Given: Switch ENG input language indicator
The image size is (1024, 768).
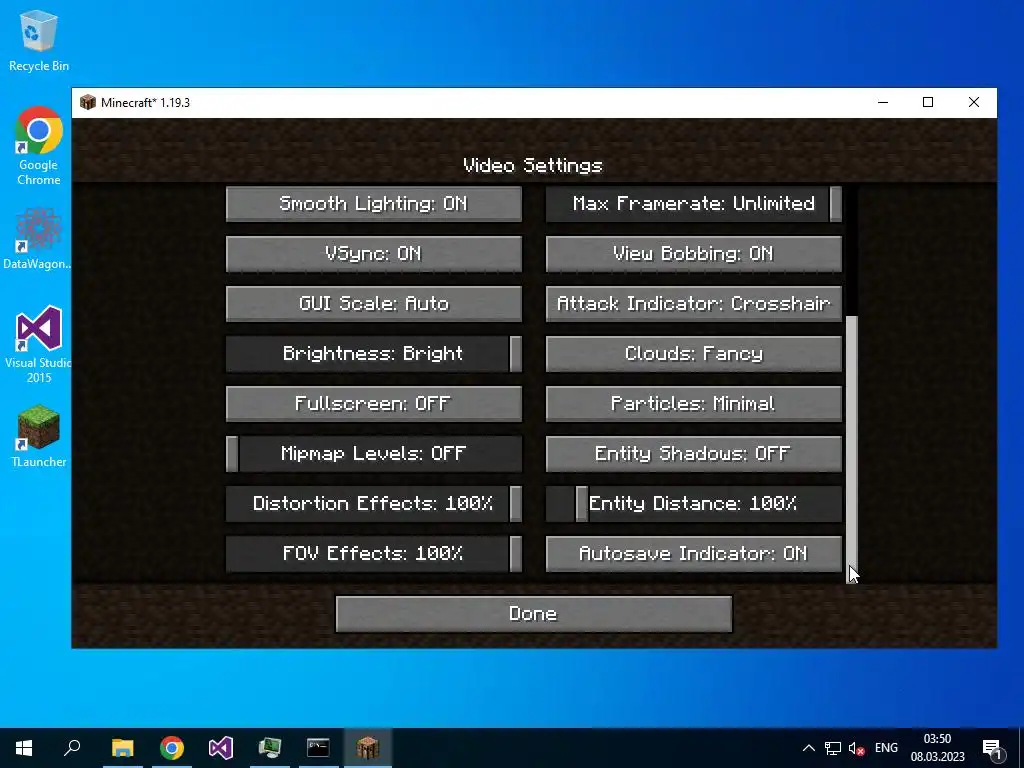Looking at the screenshot, I should (x=886, y=748).
